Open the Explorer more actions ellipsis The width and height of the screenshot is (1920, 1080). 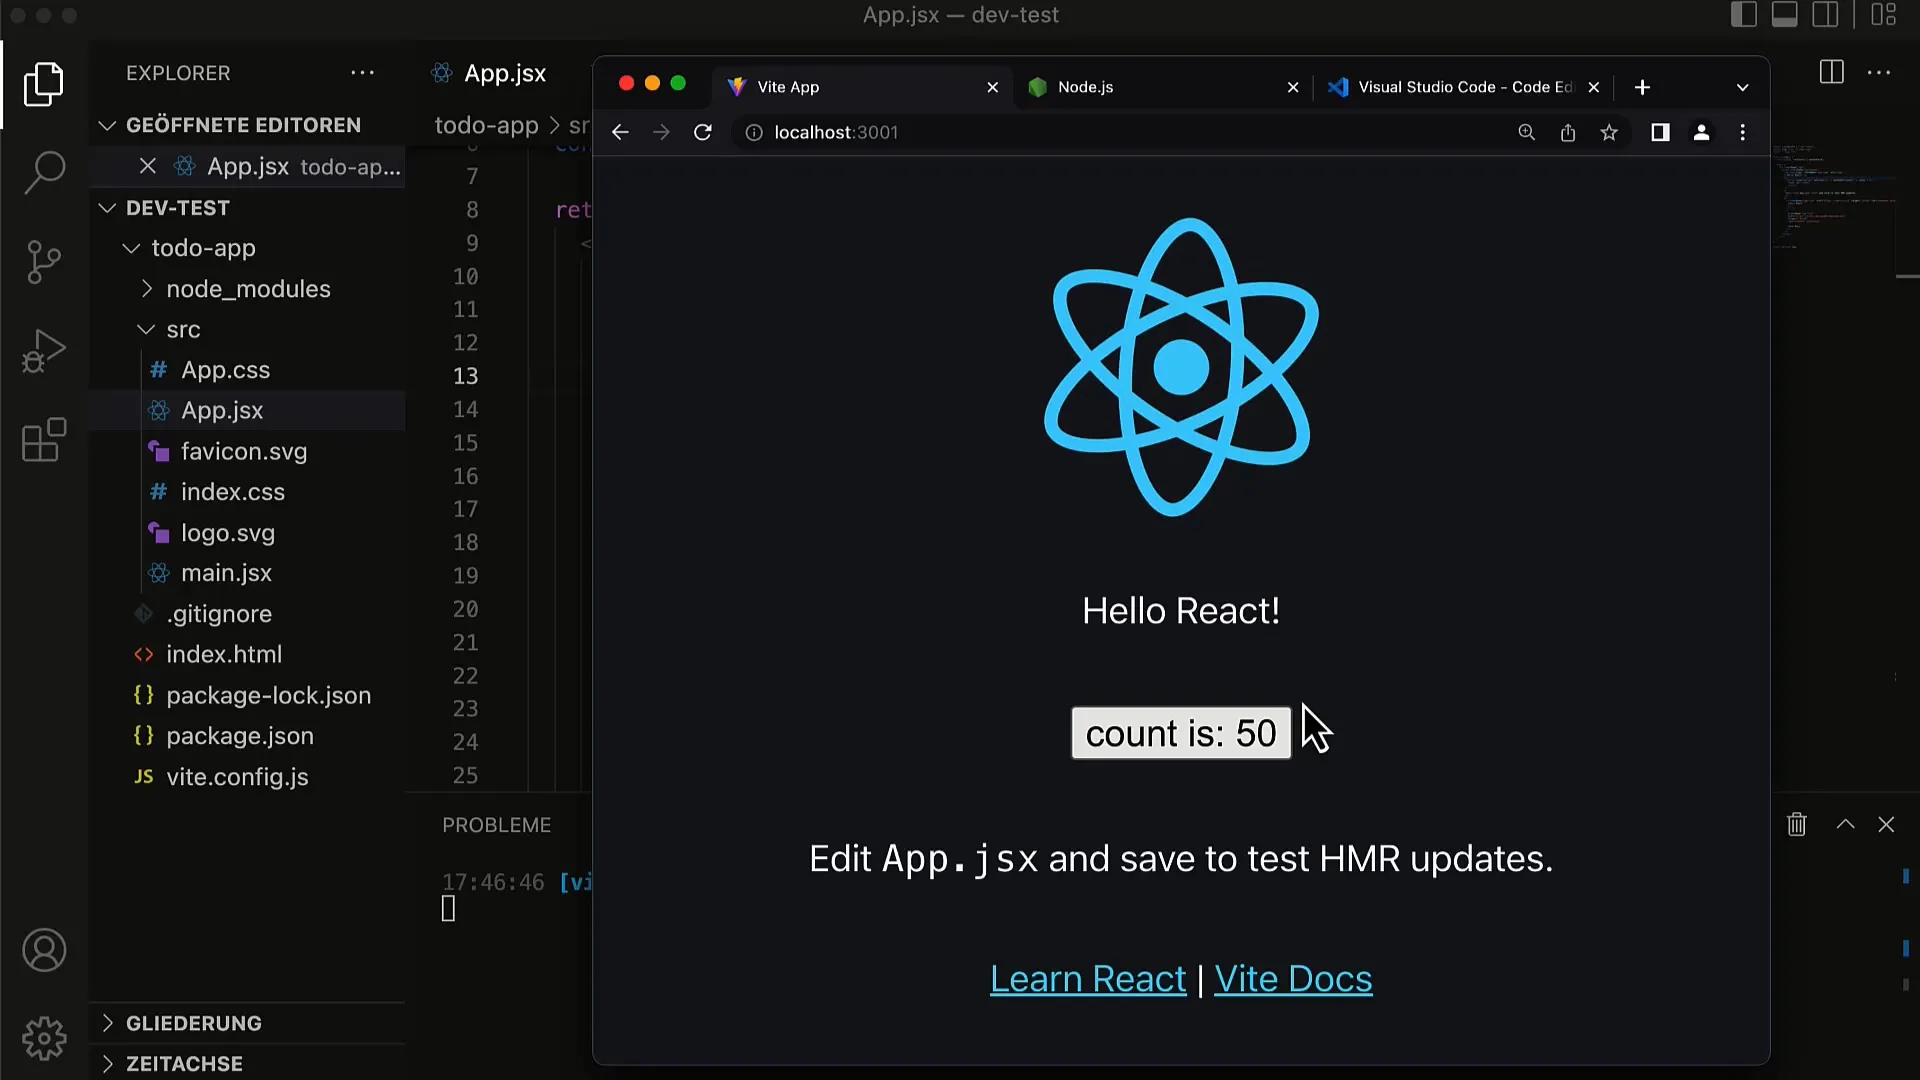click(362, 73)
